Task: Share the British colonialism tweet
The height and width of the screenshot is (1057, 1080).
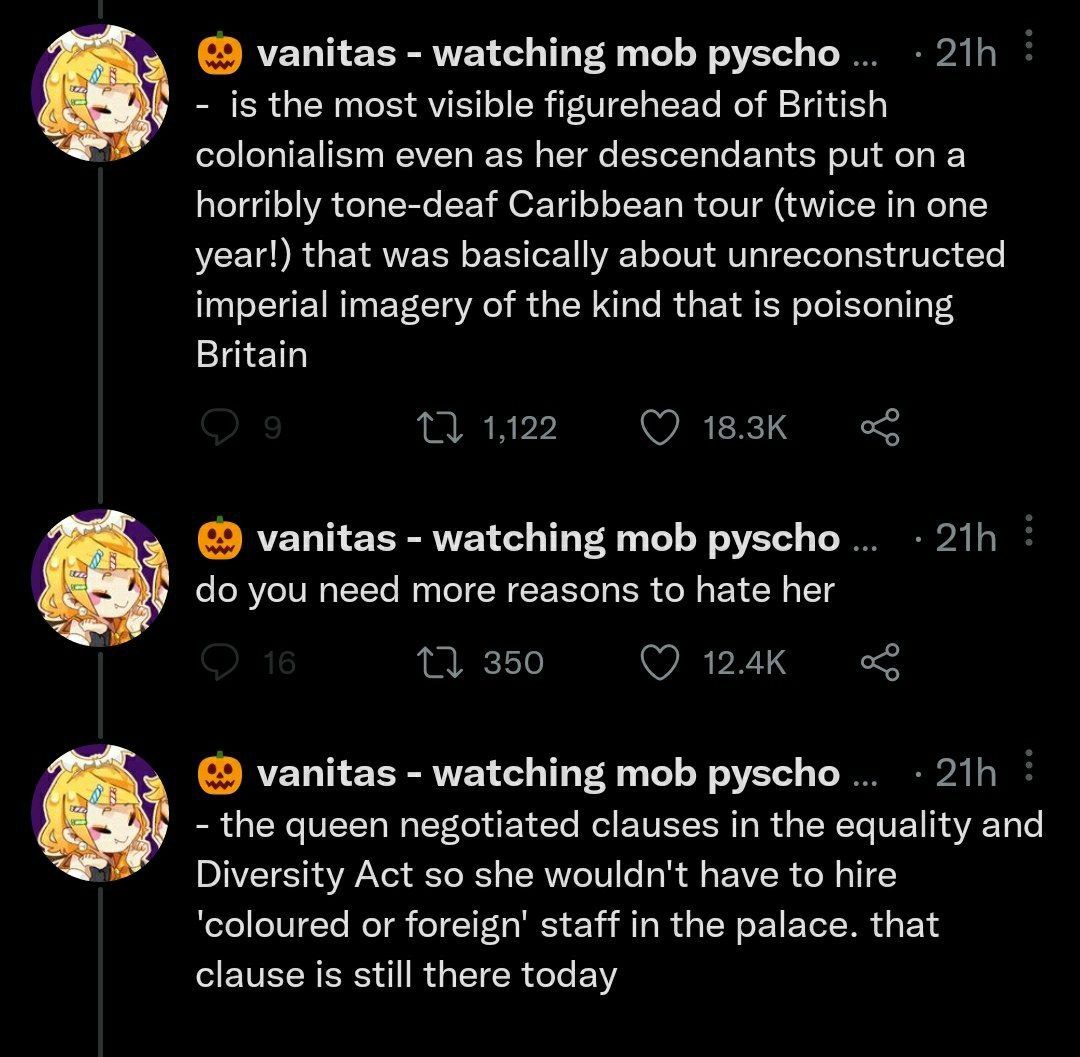Action: (880, 428)
